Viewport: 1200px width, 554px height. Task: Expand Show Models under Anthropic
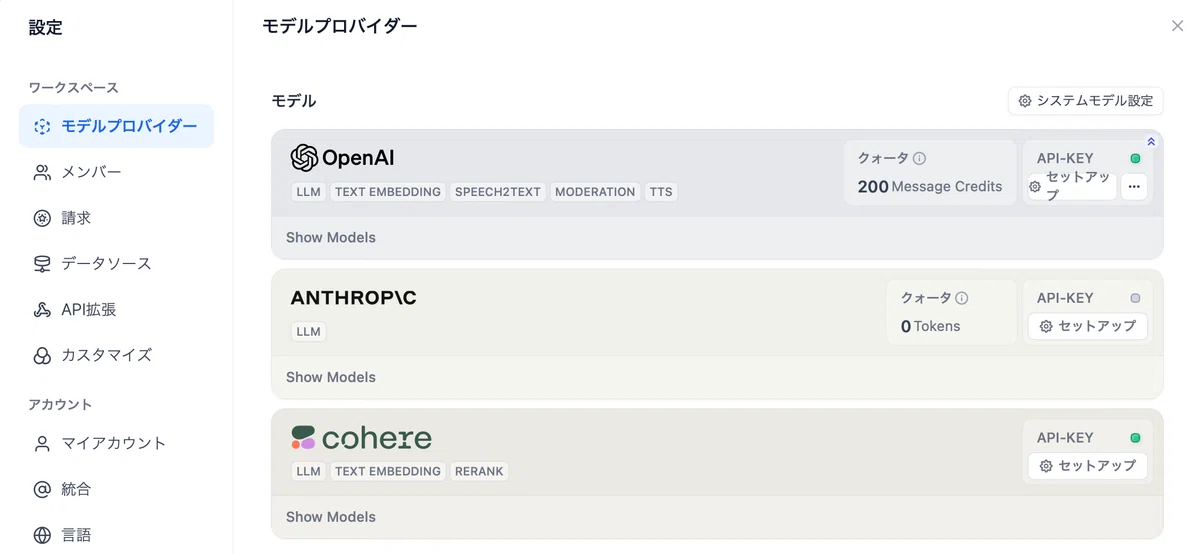click(x=331, y=377)
